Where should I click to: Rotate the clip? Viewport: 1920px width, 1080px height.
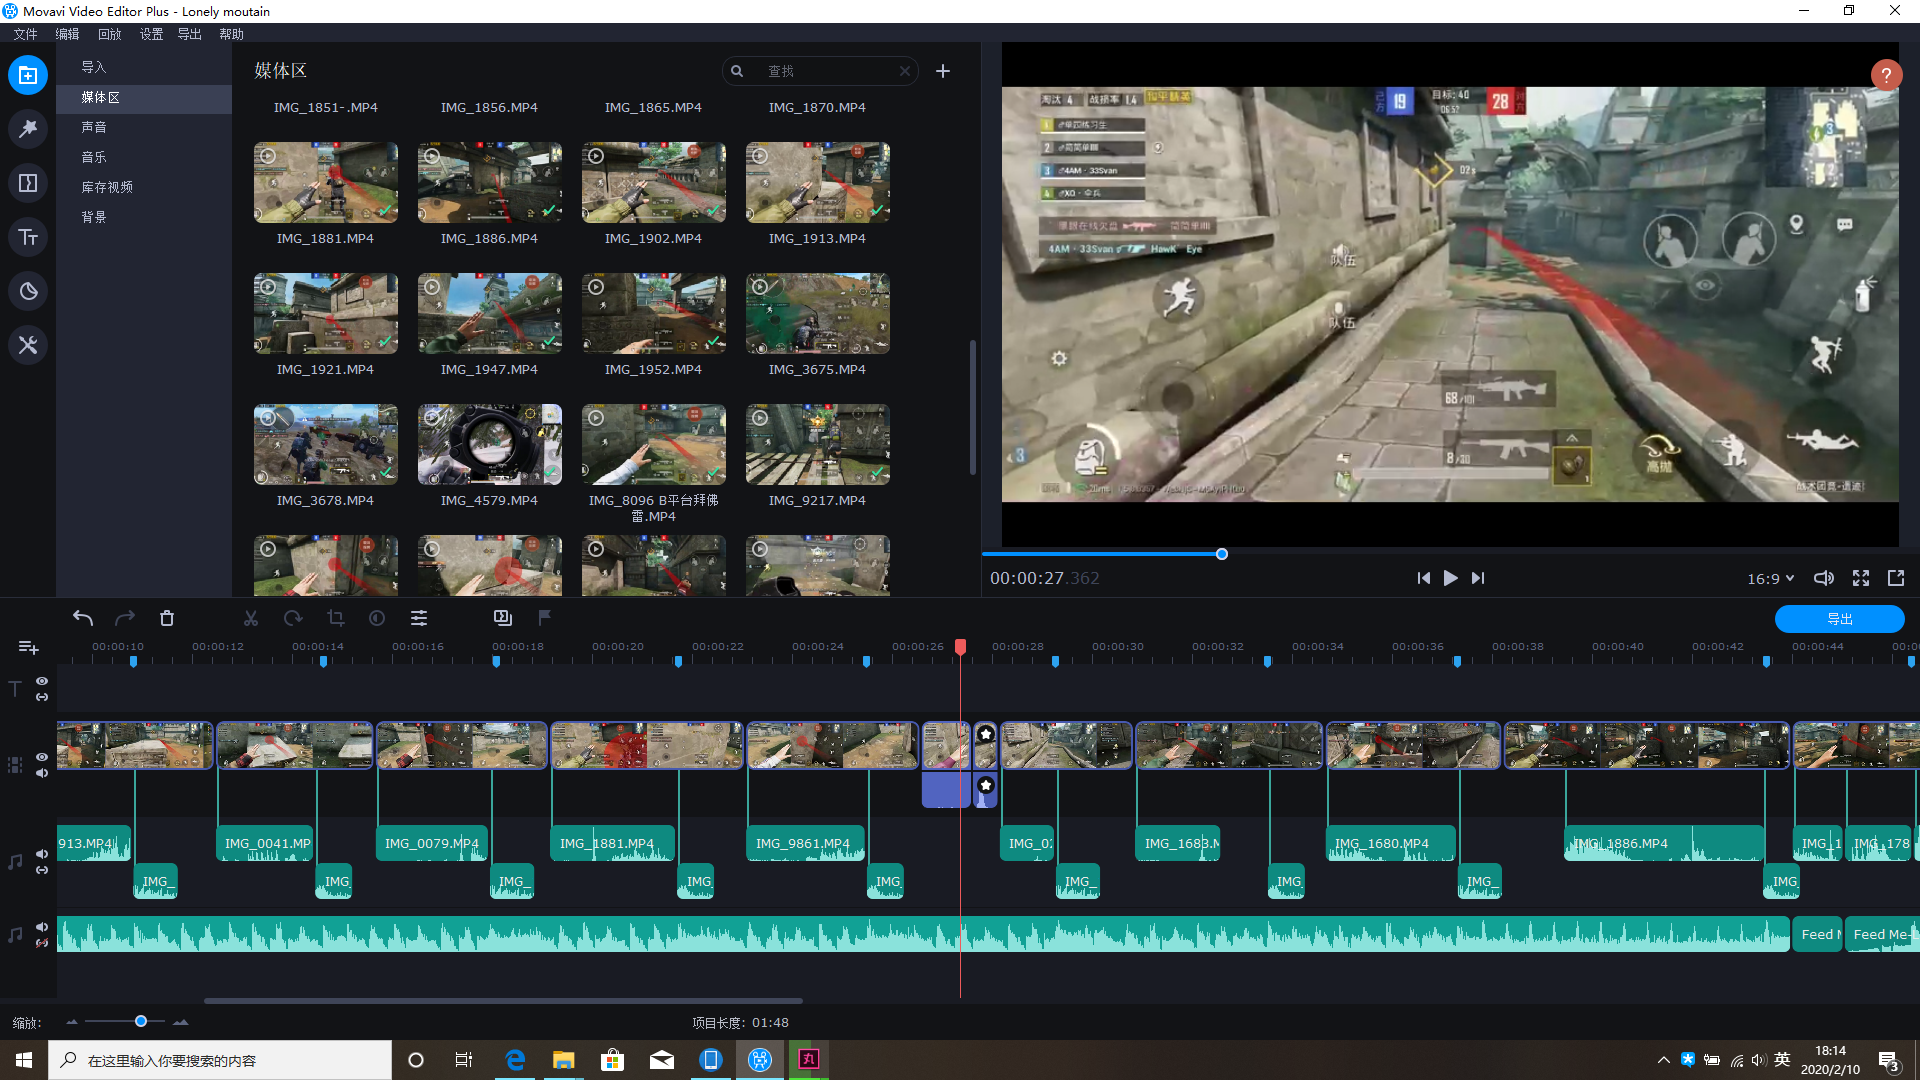293,618
